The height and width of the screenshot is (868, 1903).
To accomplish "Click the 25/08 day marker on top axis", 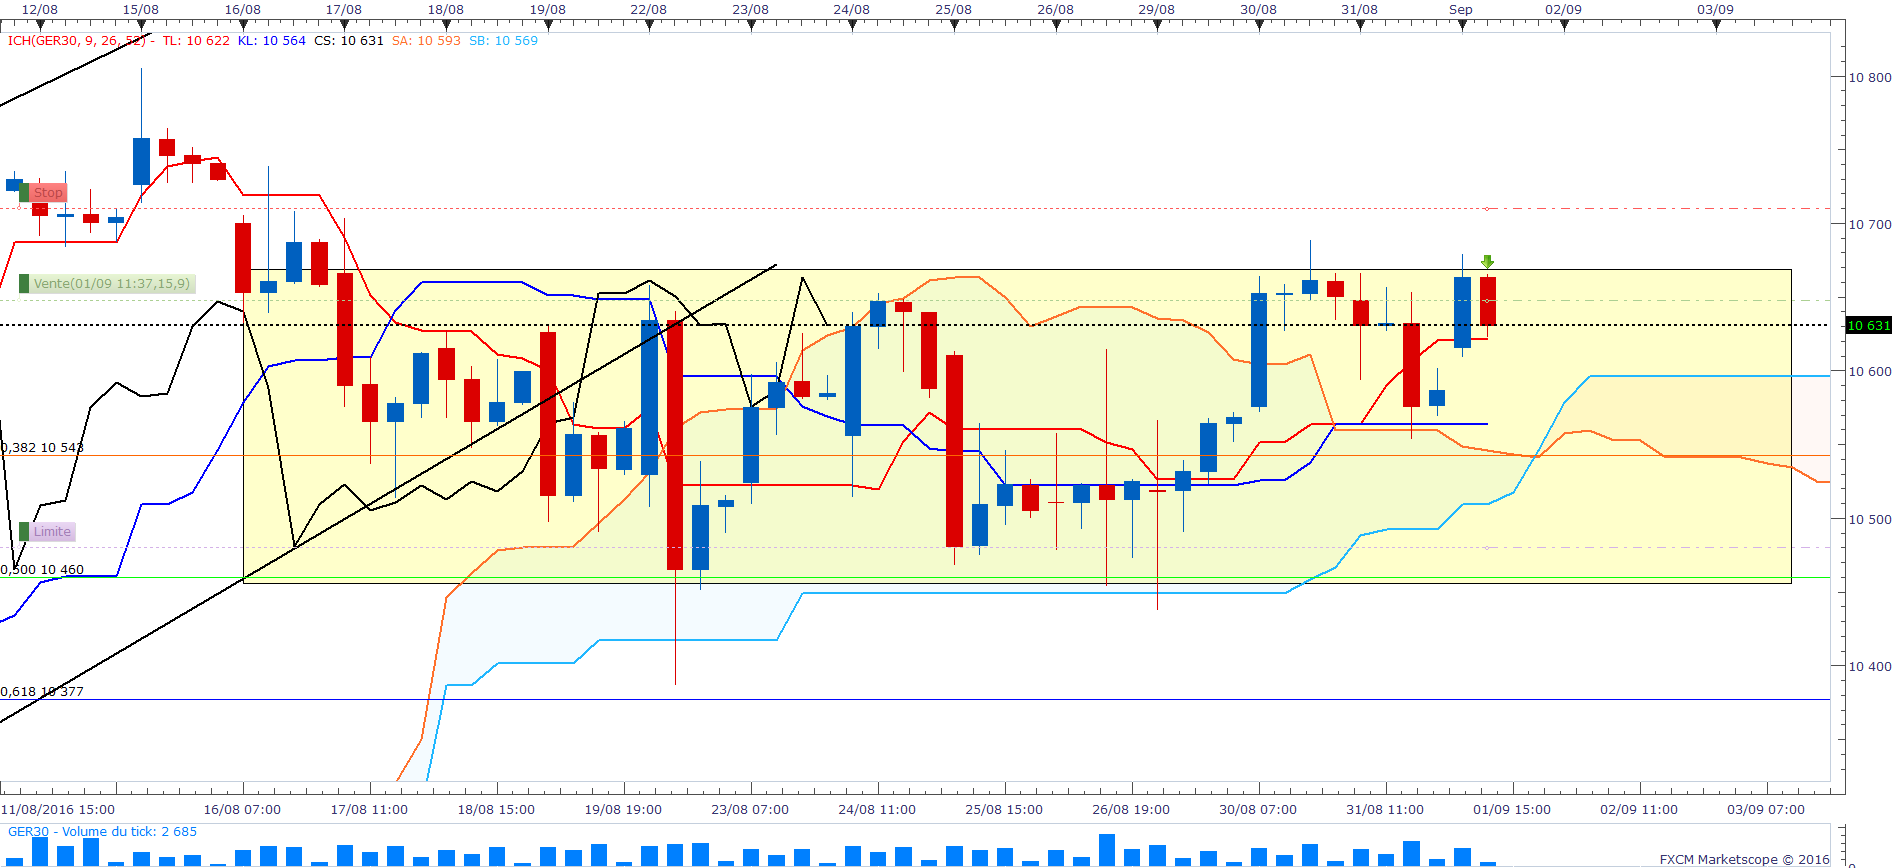I will tap(954, 10).
